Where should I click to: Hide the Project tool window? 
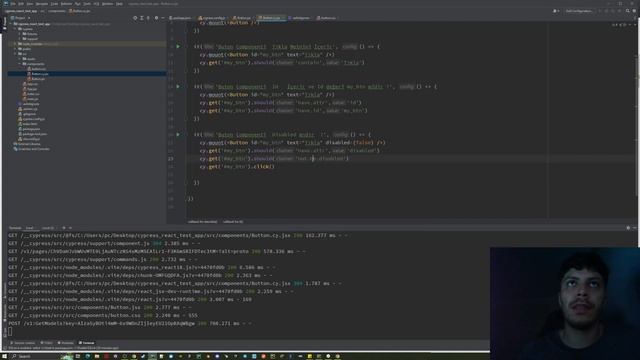pyautogui.click(x=162, y=18)
